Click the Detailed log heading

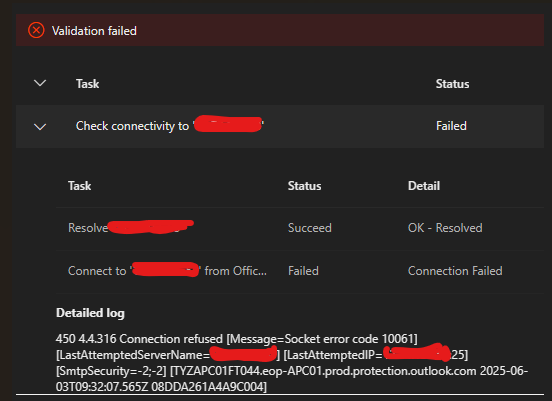[90, 313]
